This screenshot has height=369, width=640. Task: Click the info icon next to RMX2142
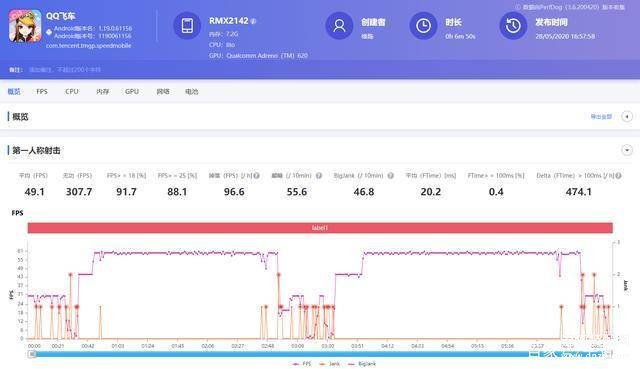253,21
